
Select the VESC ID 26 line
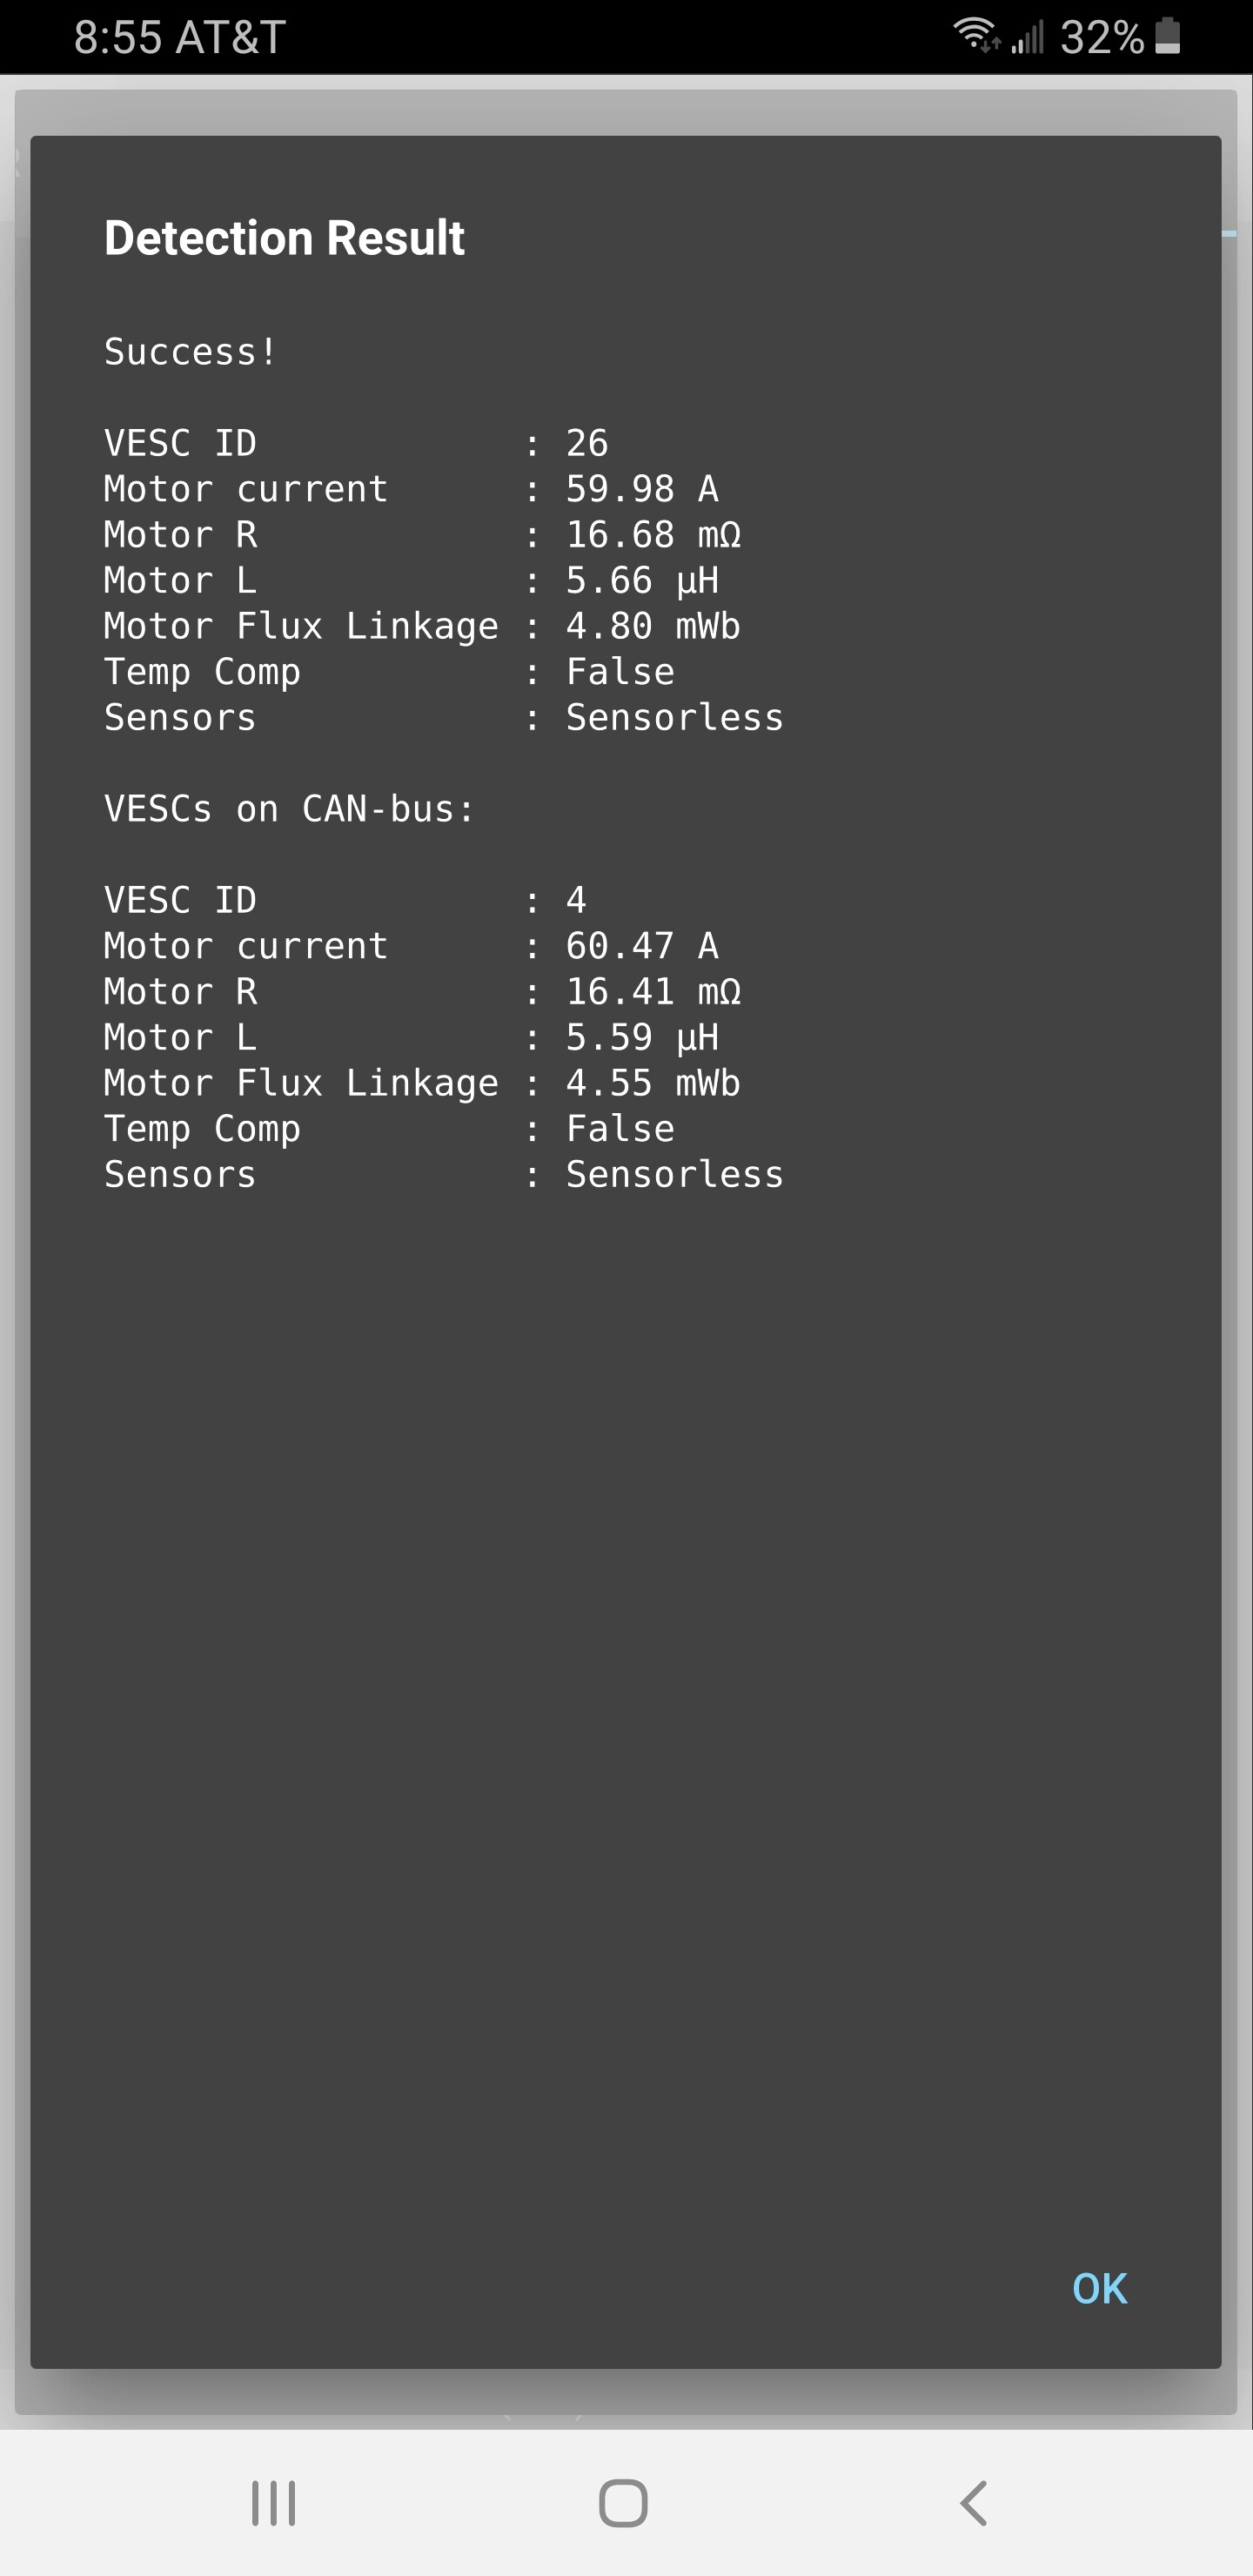(x=356, y=443)
